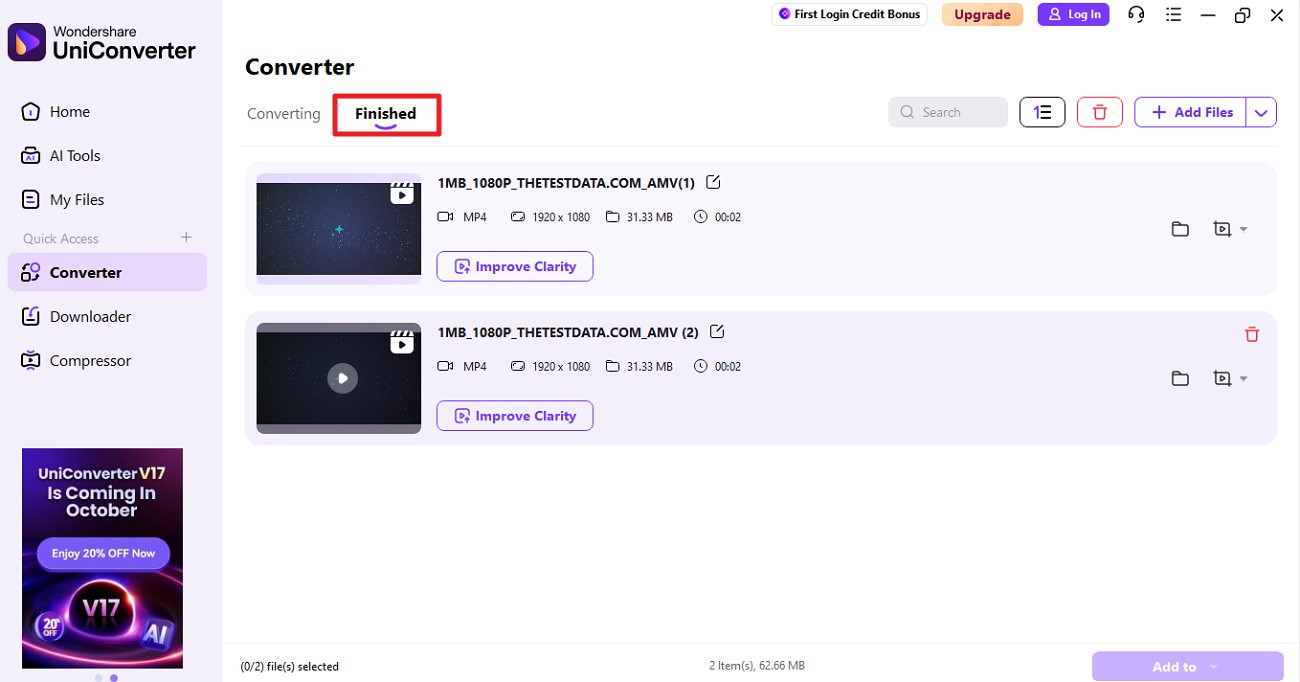
Task: Delete the AMV (2) file with the red trash icon
Action: (1252, 334)
